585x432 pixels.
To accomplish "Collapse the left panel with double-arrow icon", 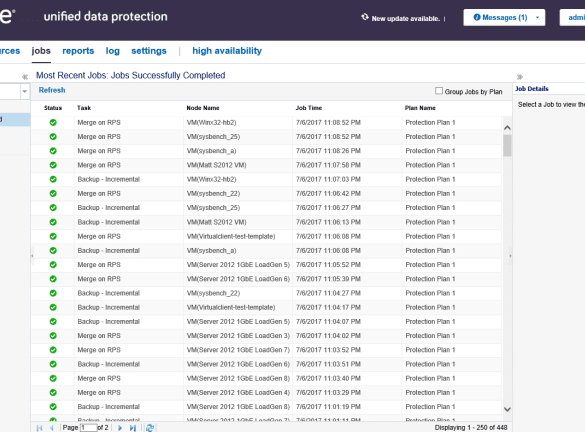I will [x=25, y=77].
